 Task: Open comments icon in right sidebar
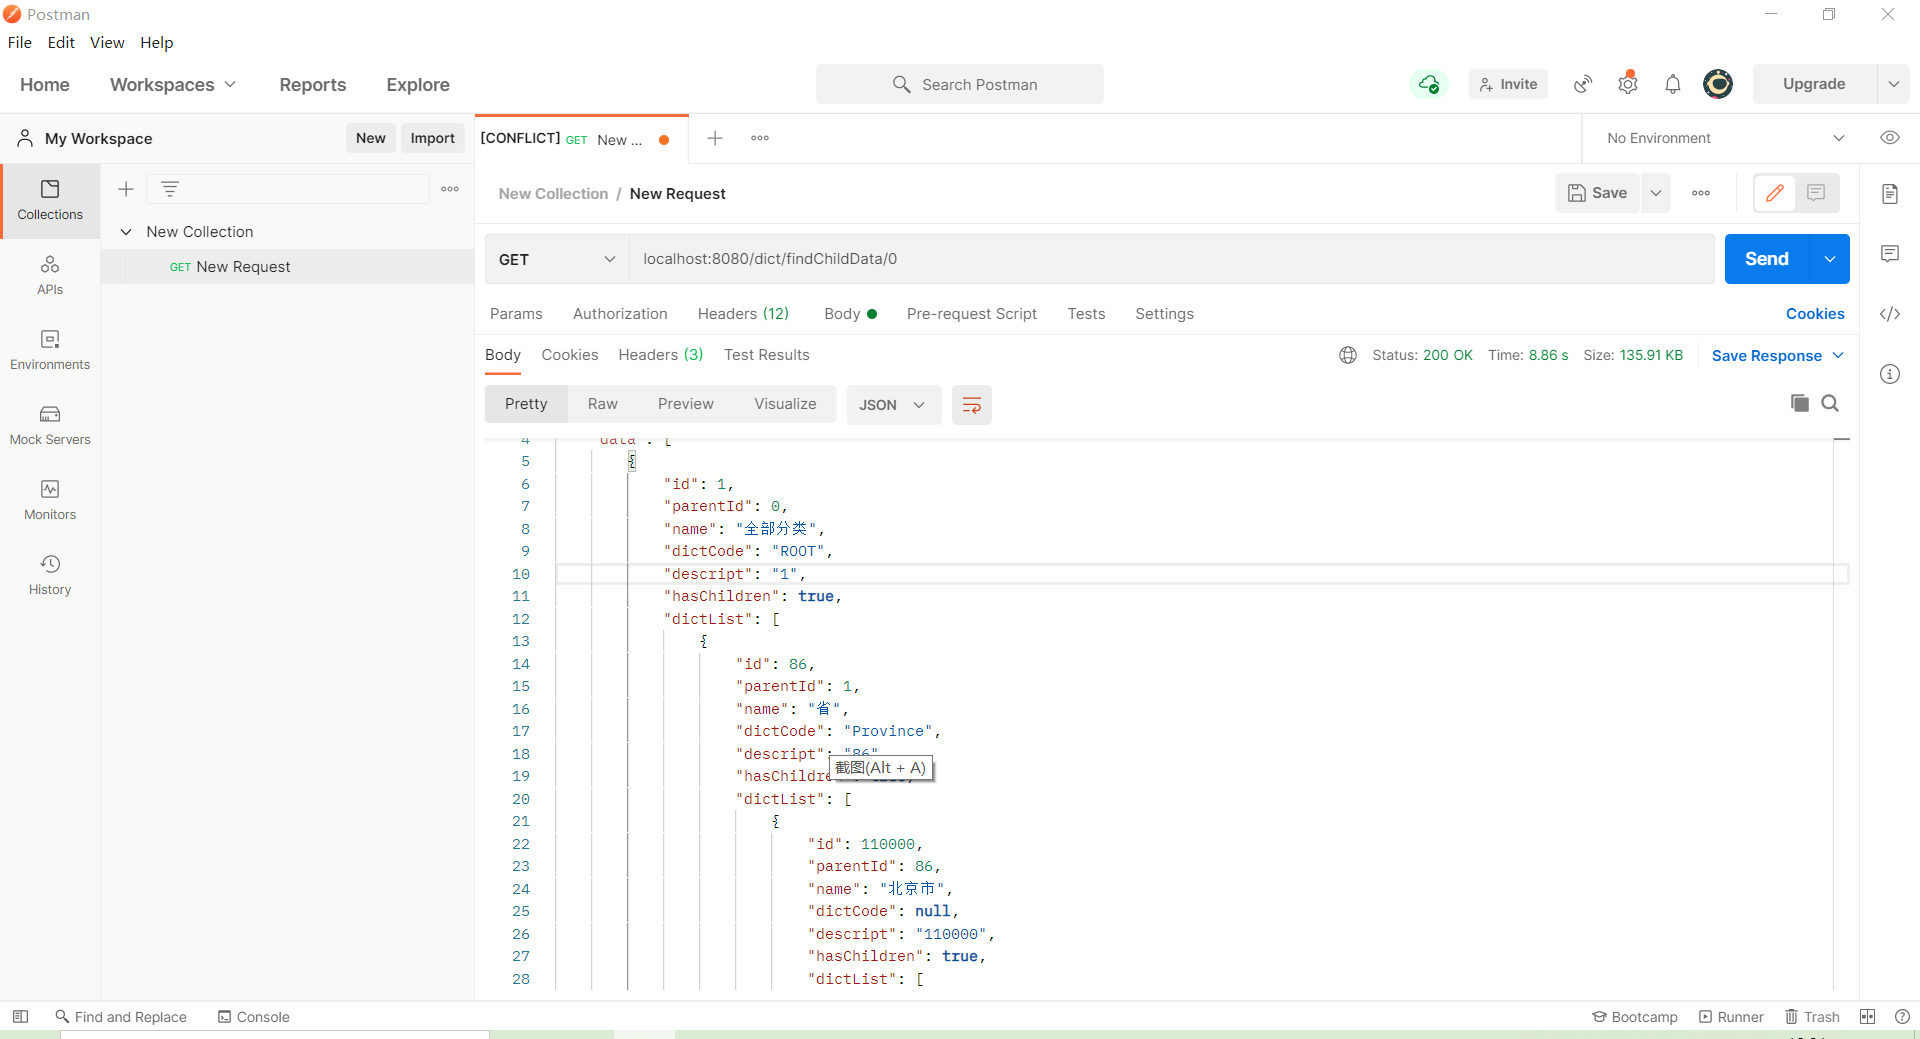(x=1890, y=254)
